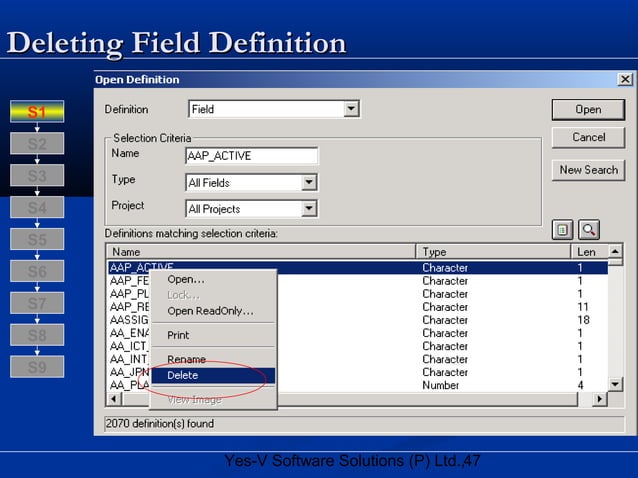Expand the Project dropdown showing All Projects
The width and height of the screenshot is (638, 478).
309,209
